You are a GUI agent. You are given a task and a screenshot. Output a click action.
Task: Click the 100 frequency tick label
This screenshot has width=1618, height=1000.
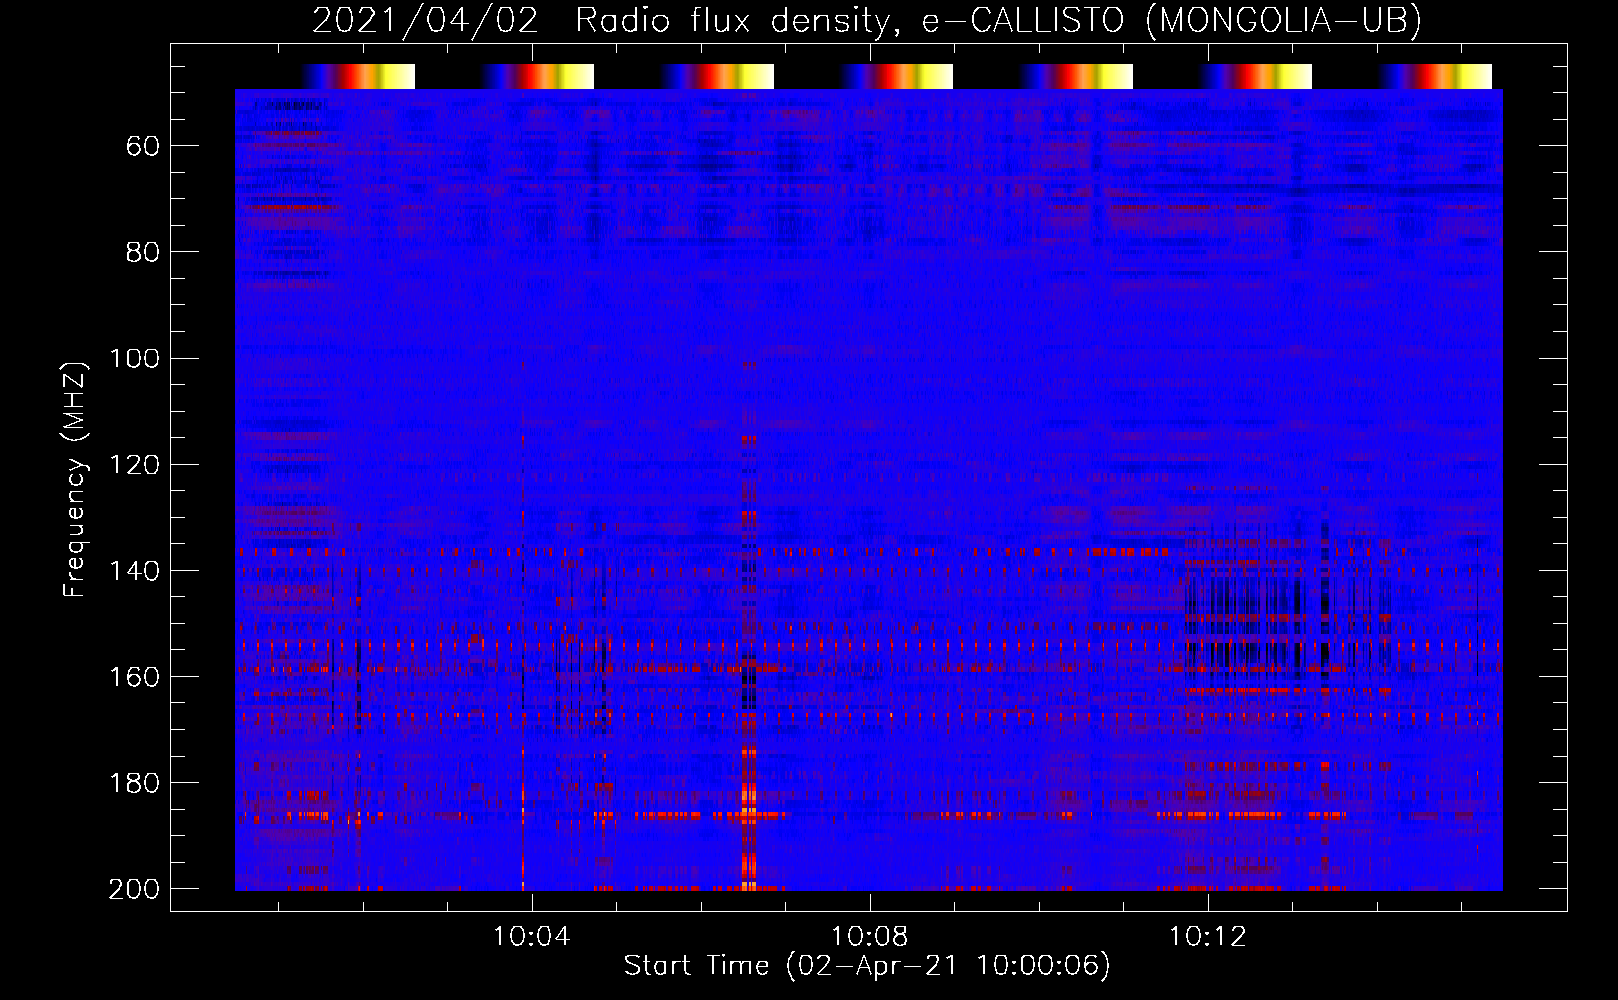click(134, 358)
